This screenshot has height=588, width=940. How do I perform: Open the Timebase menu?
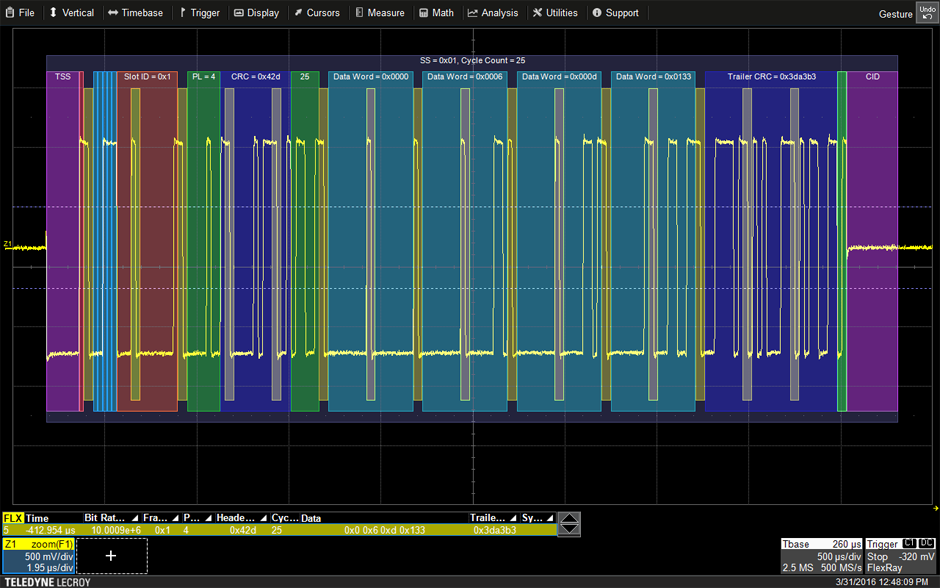[x=135, y=13]
